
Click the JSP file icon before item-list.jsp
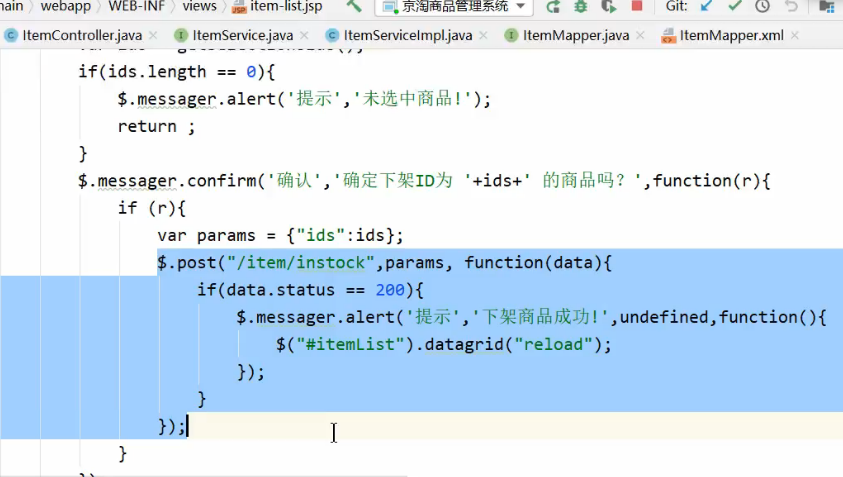pos(239,8)
